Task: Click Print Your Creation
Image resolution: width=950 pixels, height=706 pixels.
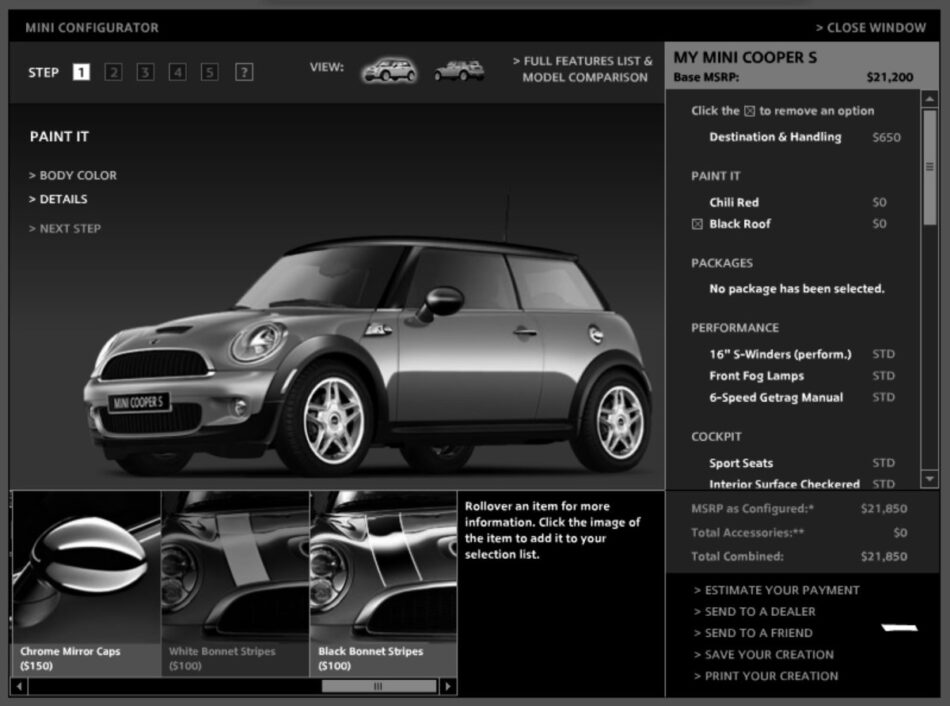Action: 766,676
